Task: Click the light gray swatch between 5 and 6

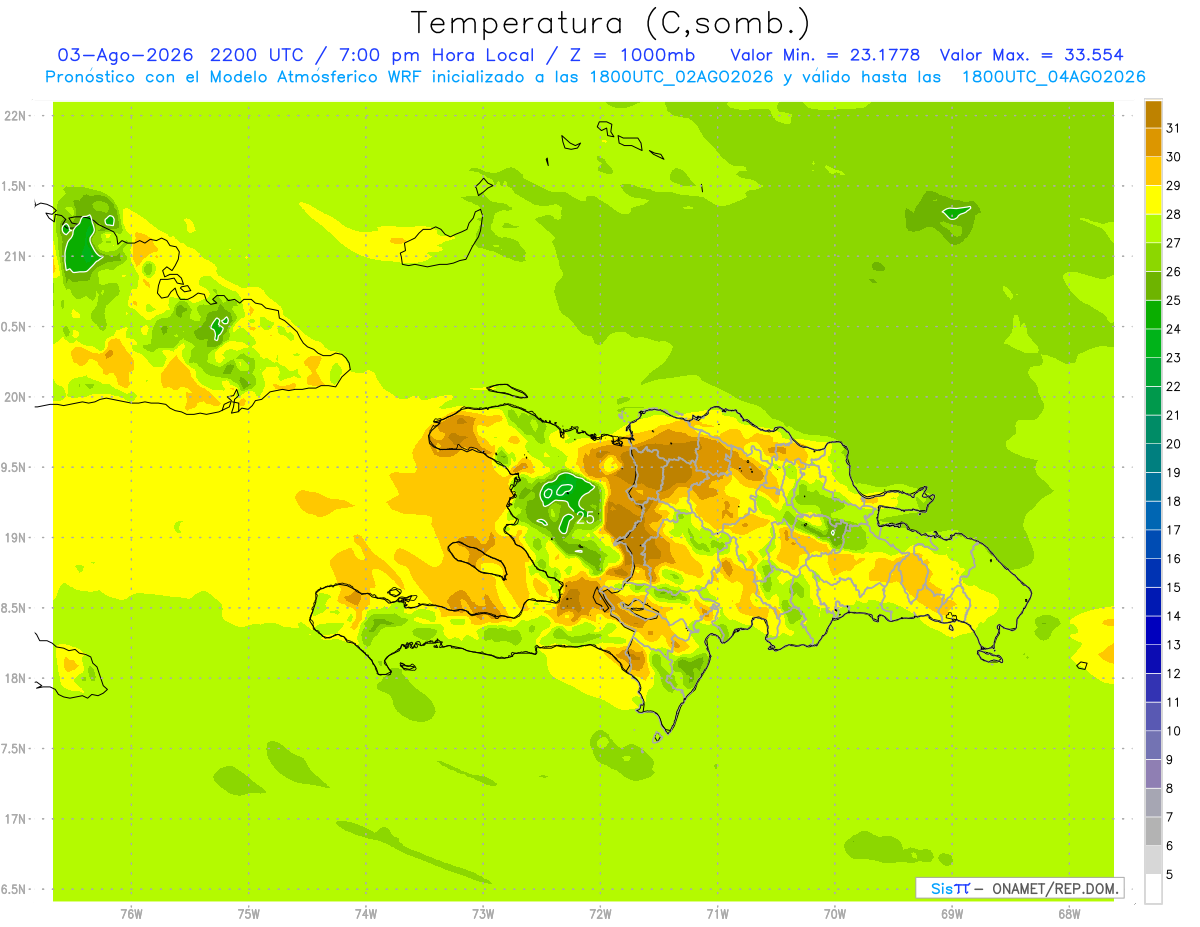Action: tap(1153, 860)
